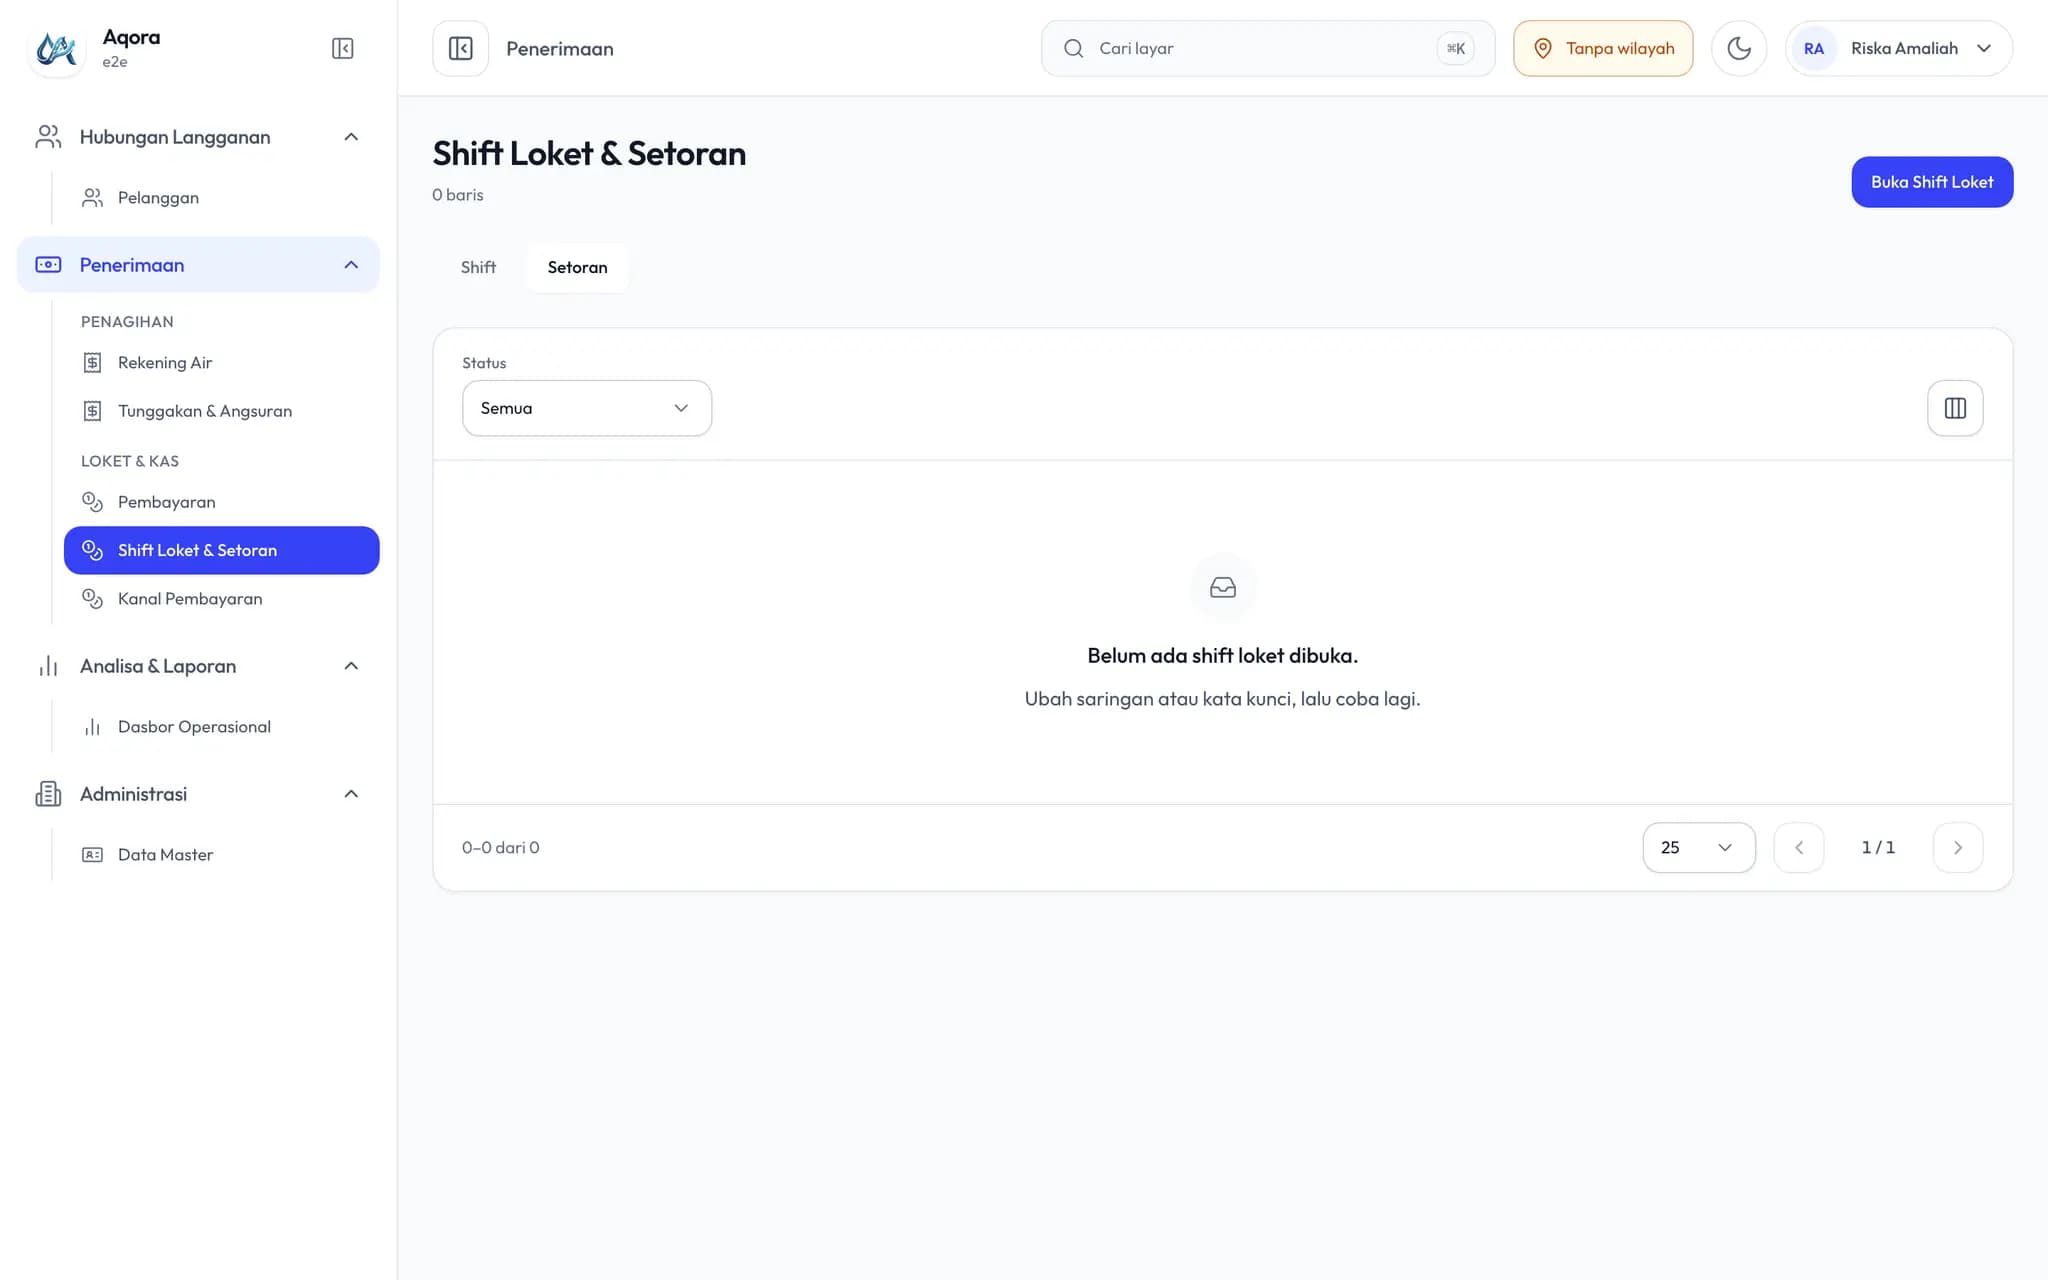This screenshot has height=1280, width=2048.
Task: Go to the next page arrow
Action: [1957, 847]
